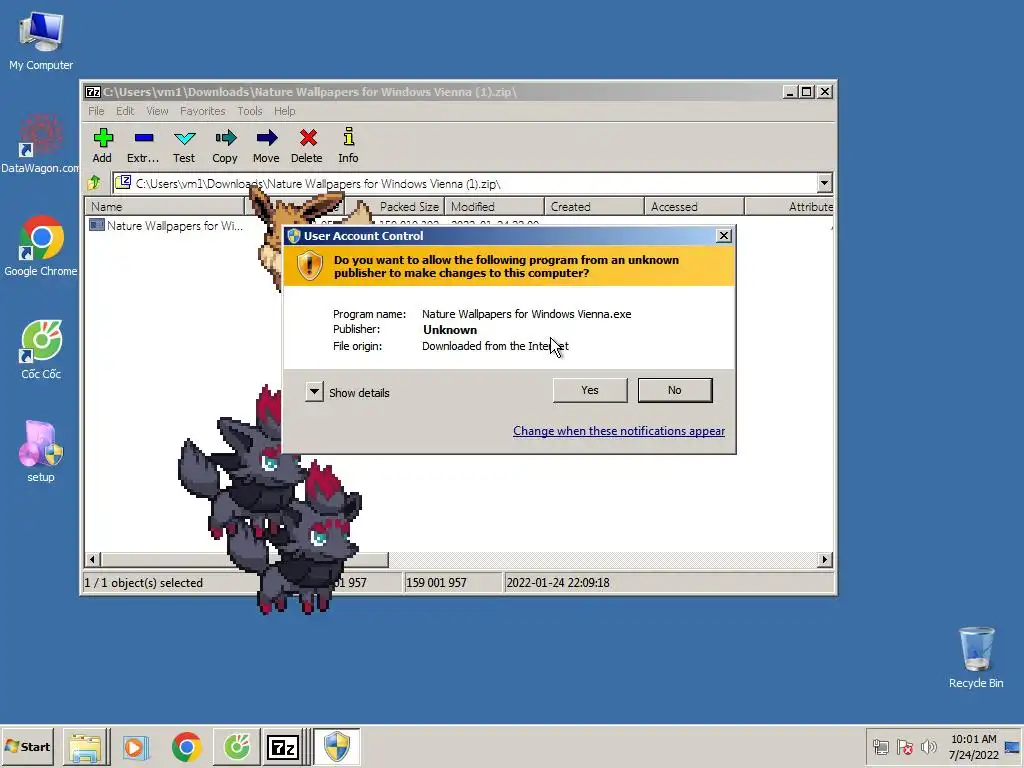The height and width of the screenshot is (768, 1024).
Task: Open the Edit menu in 7-Zip
Action: pos(125,111)
